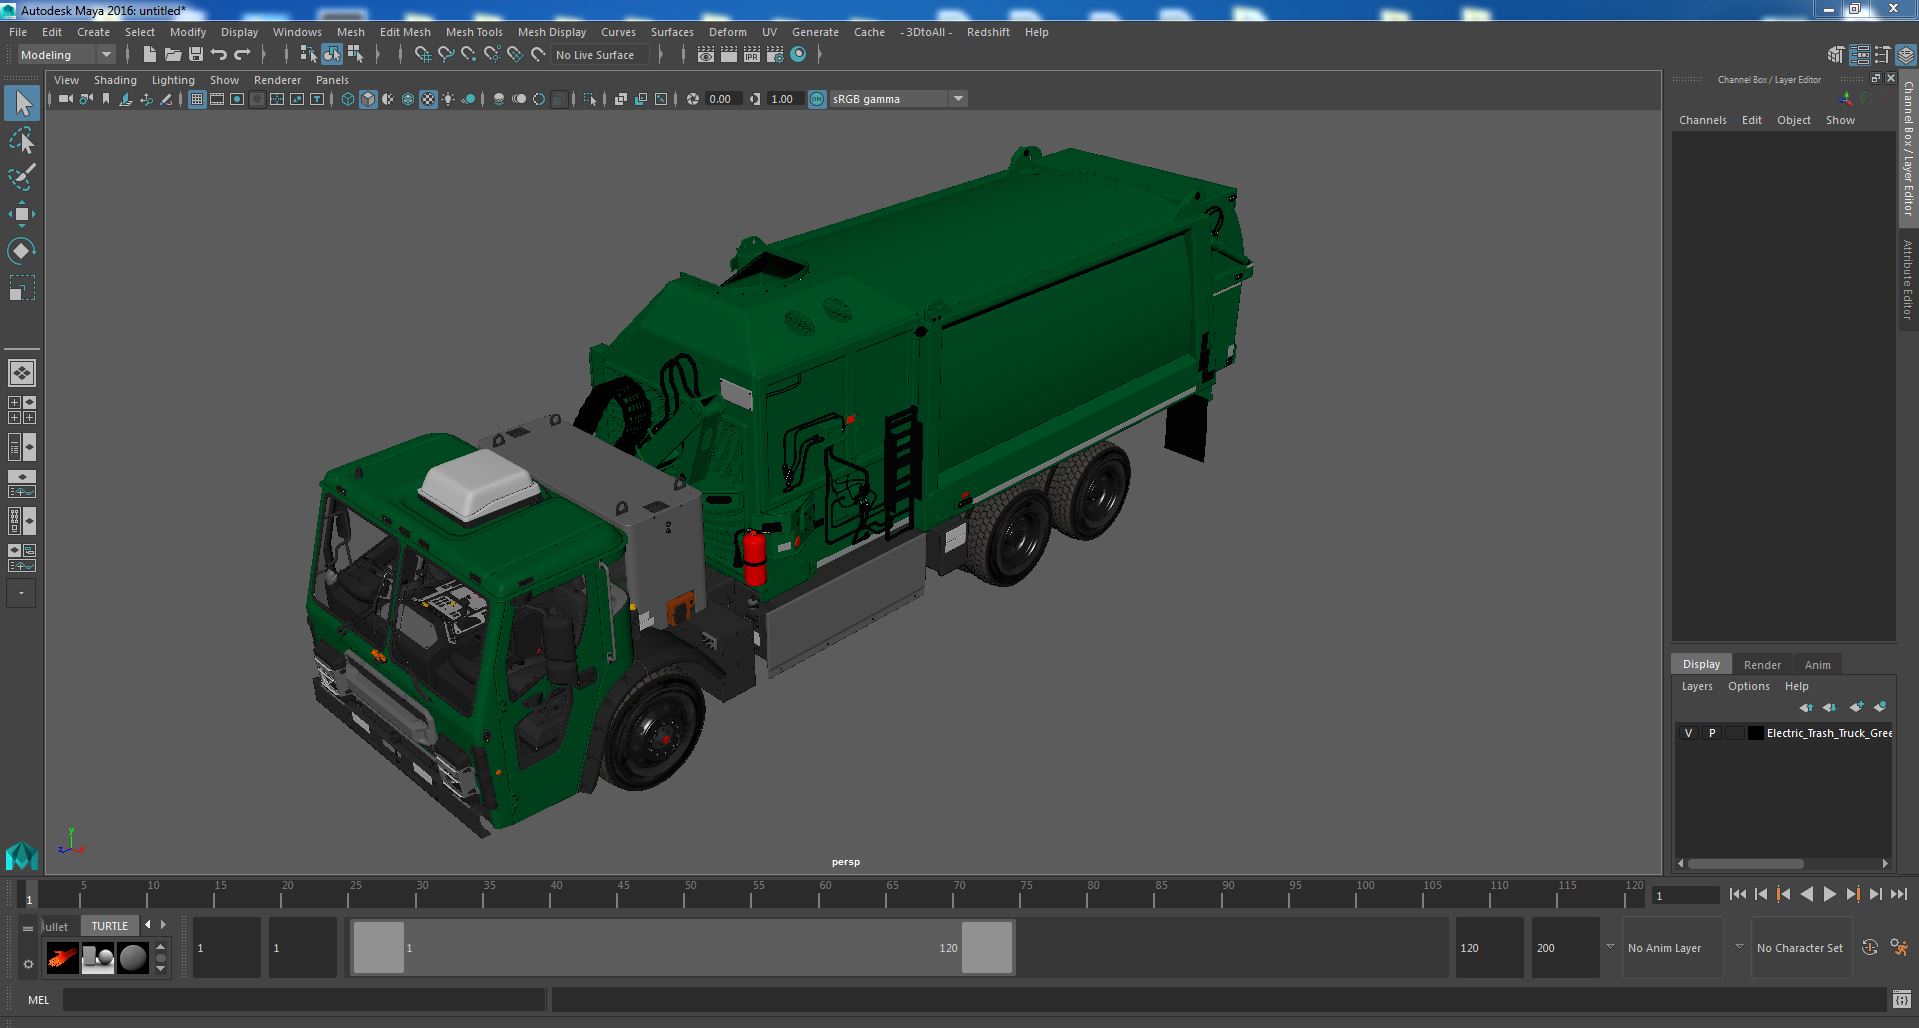Viewport: 1919px width, 1028px height.
Task: Click the black layer color swatch
Action: pyautogui.click(x=1755, y=733)
